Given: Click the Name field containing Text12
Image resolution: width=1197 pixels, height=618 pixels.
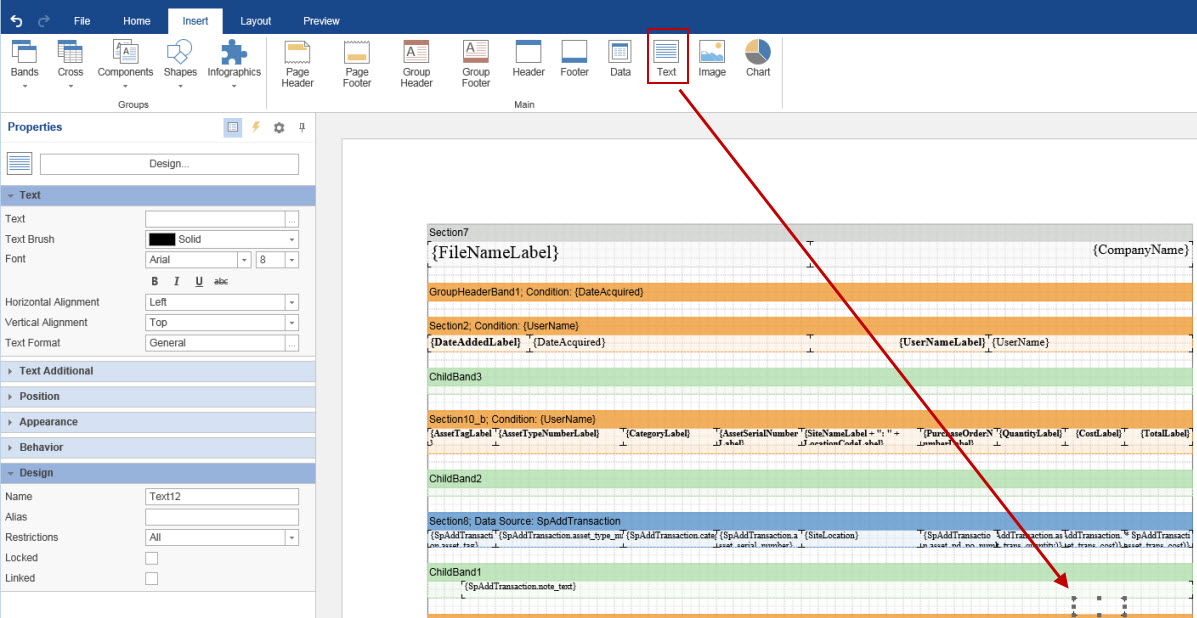Looking at the screenshot, I should (222, 497).
